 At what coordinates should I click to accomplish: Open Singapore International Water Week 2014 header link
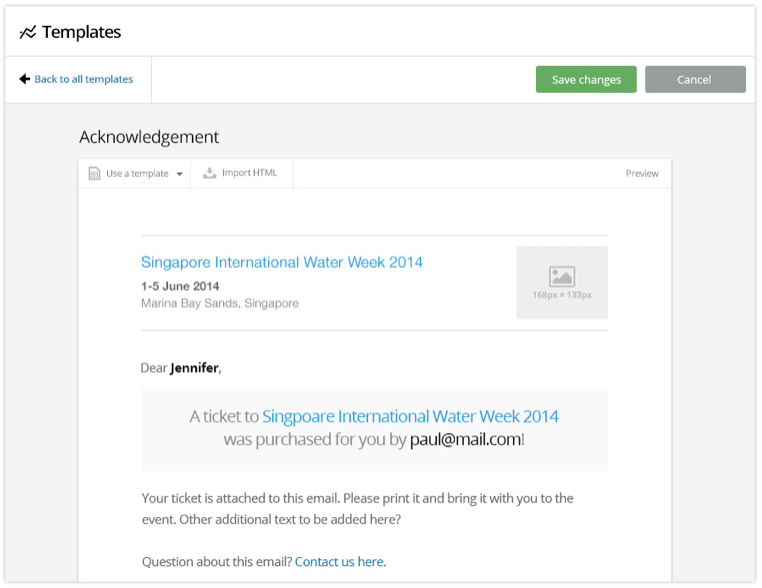click(x=281, y=262)
